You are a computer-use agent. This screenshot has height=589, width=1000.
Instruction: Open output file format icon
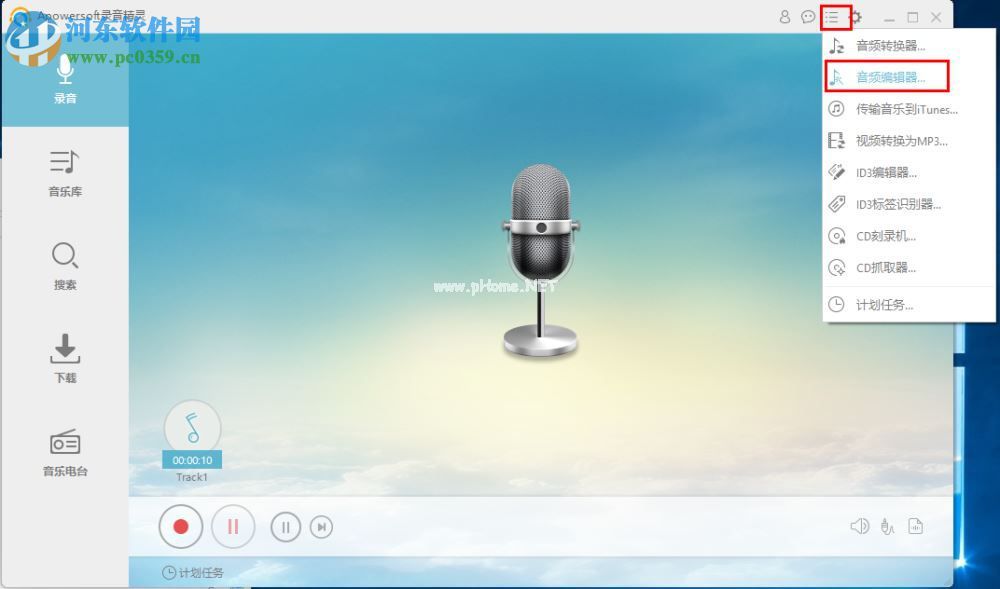[x=916, y=527]
